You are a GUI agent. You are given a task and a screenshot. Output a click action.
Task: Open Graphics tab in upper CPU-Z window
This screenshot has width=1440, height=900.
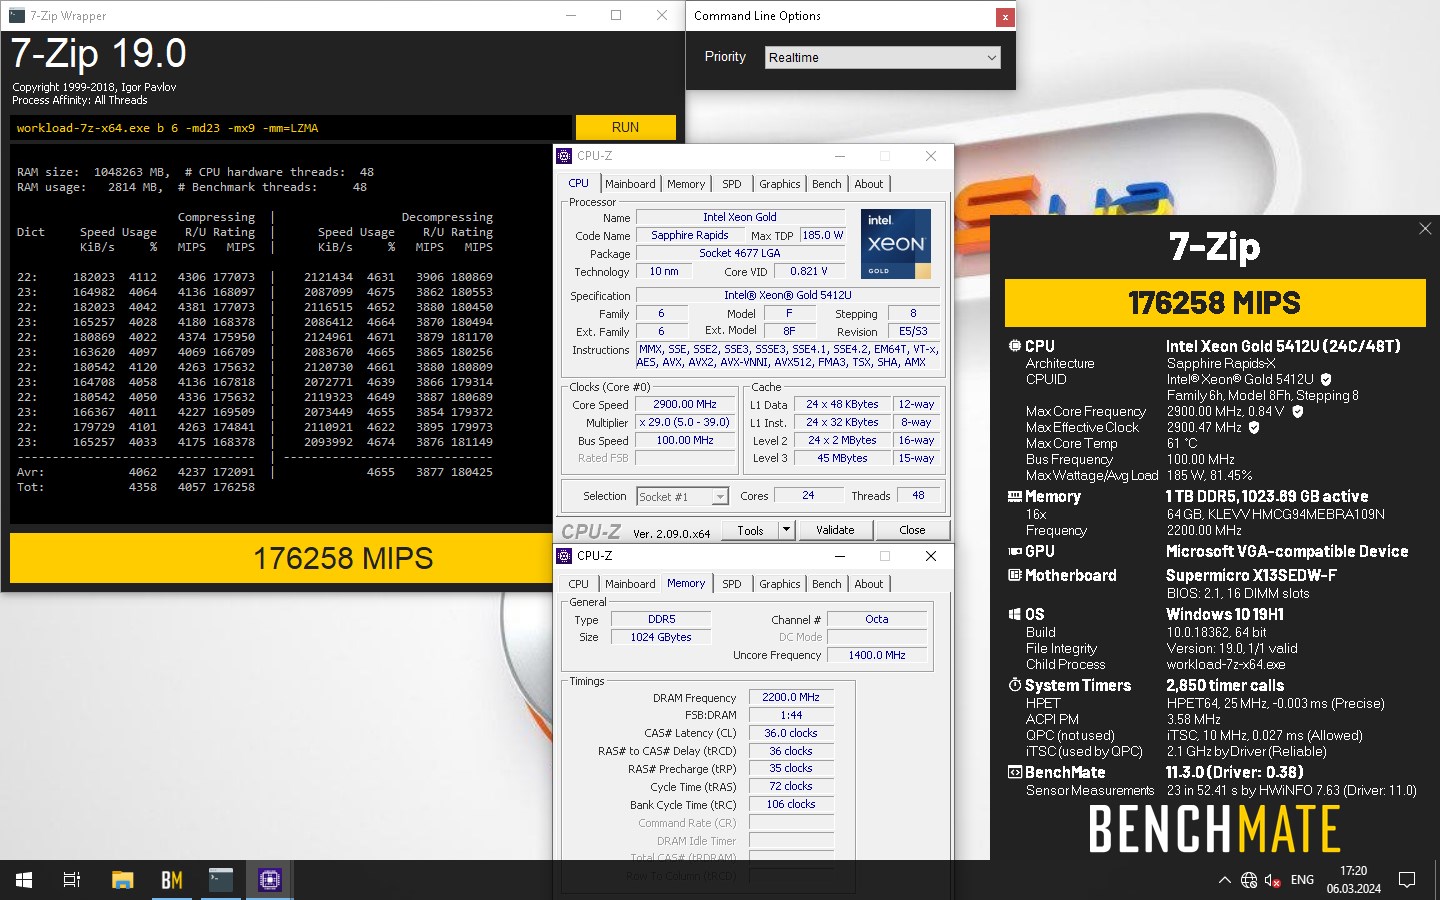pyautogui.click(x=779, y=184)
